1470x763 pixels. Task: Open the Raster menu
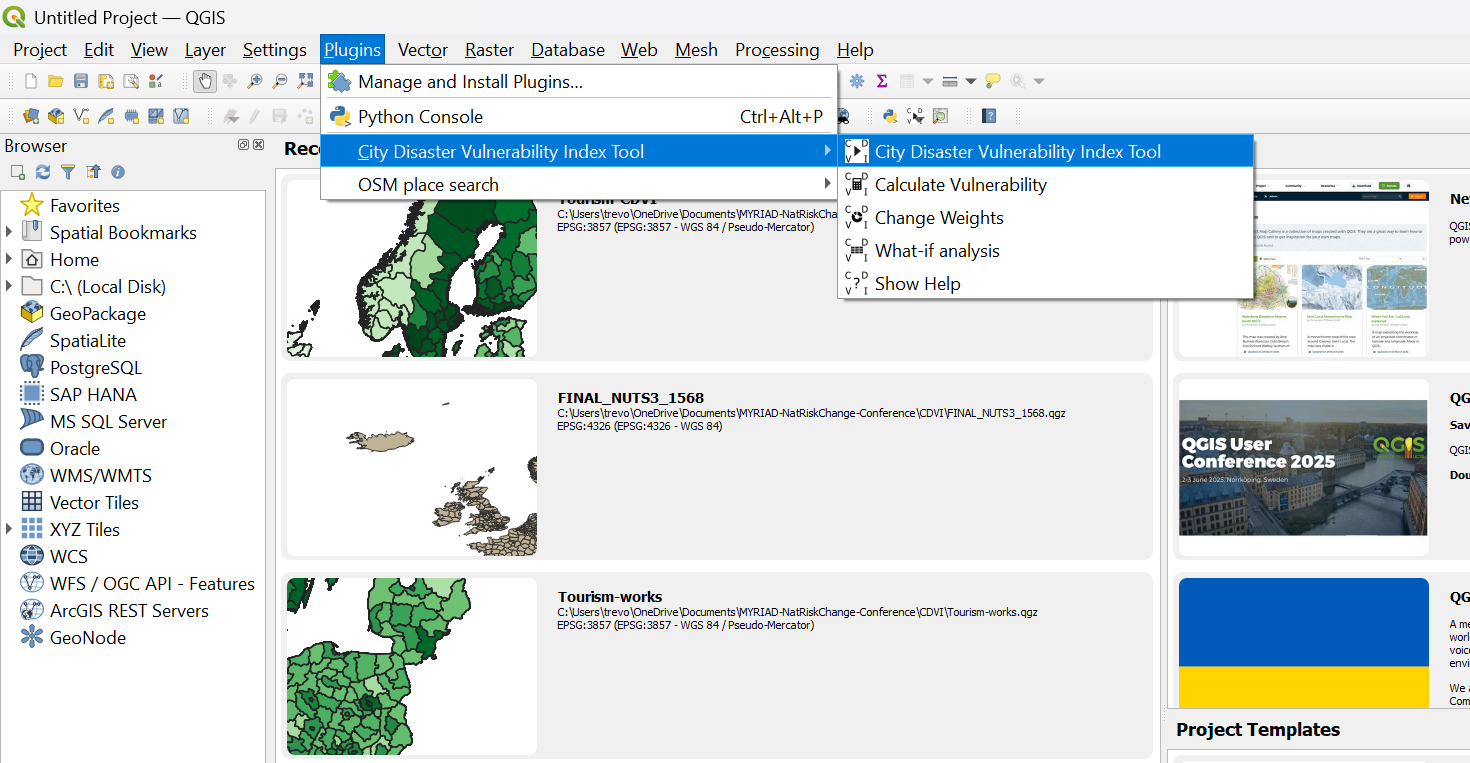pos(489,49)
